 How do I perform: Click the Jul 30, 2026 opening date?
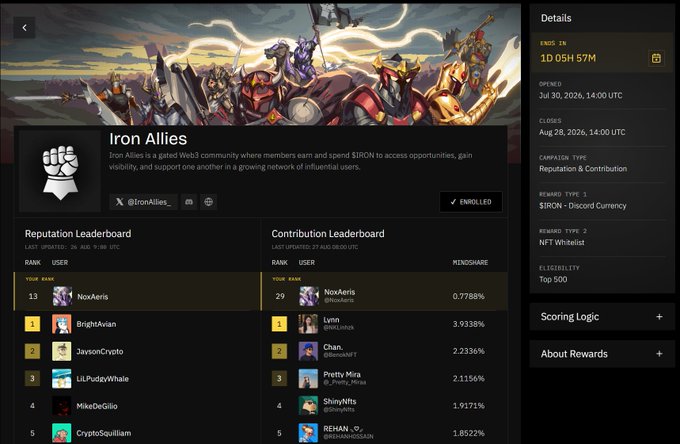pyautogui.click(x=581, y=95)
